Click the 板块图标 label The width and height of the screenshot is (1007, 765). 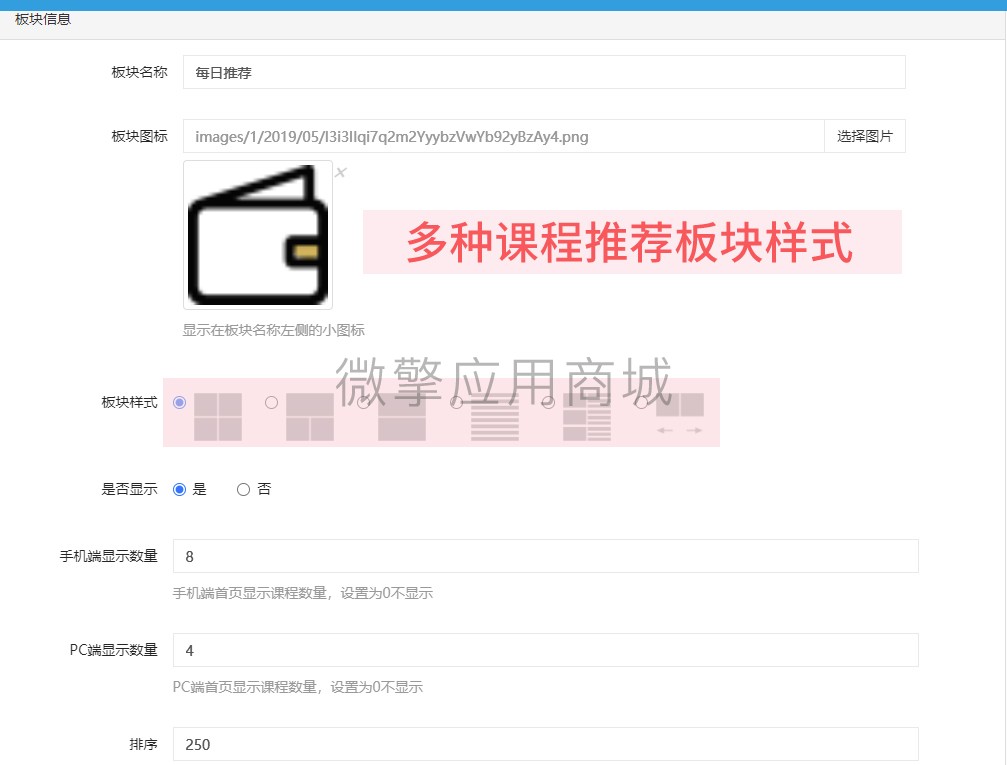click(139, 136)
